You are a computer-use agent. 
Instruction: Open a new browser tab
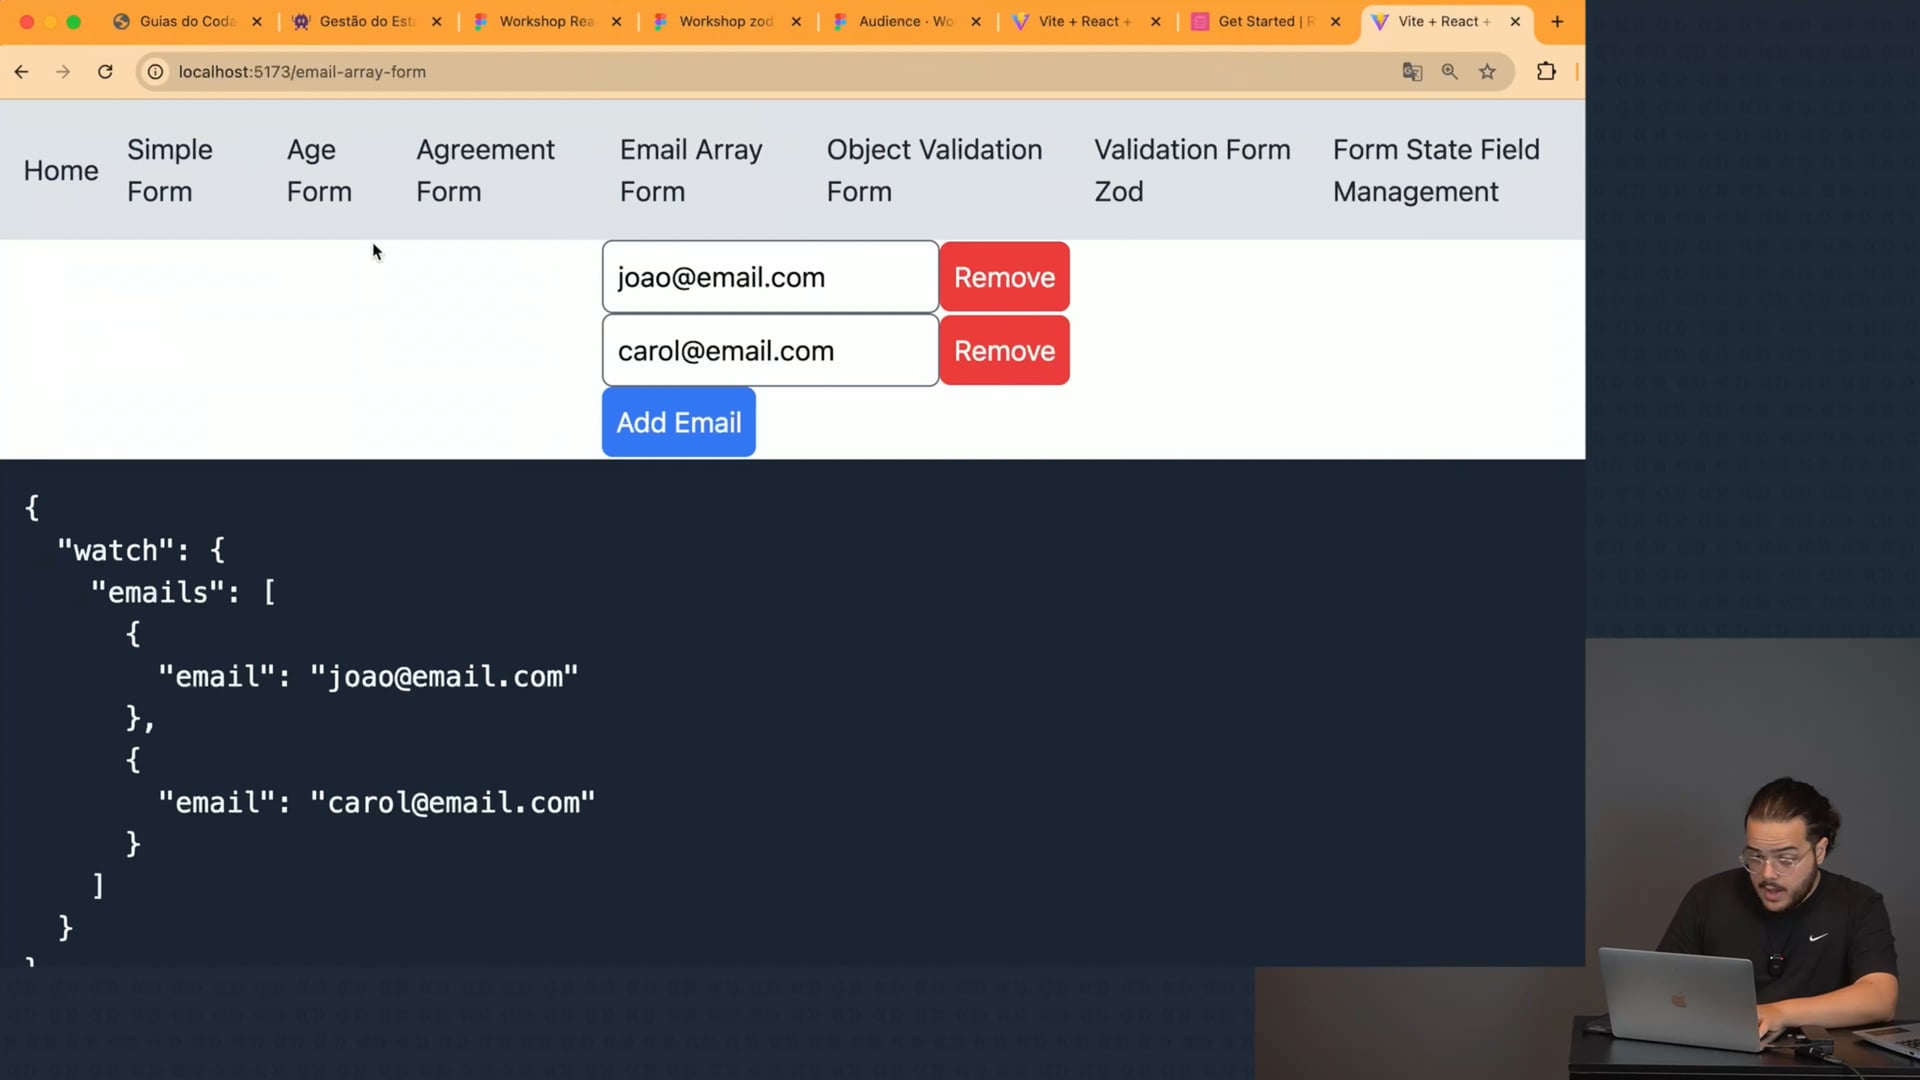1557,21
